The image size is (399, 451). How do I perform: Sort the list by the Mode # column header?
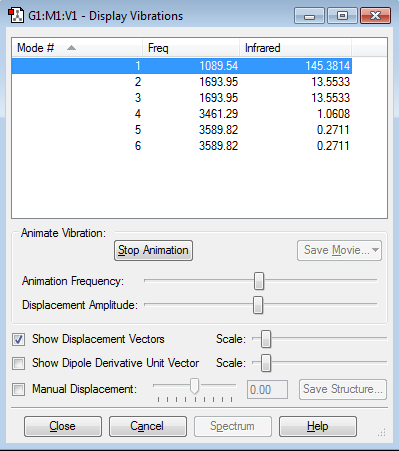77,48
